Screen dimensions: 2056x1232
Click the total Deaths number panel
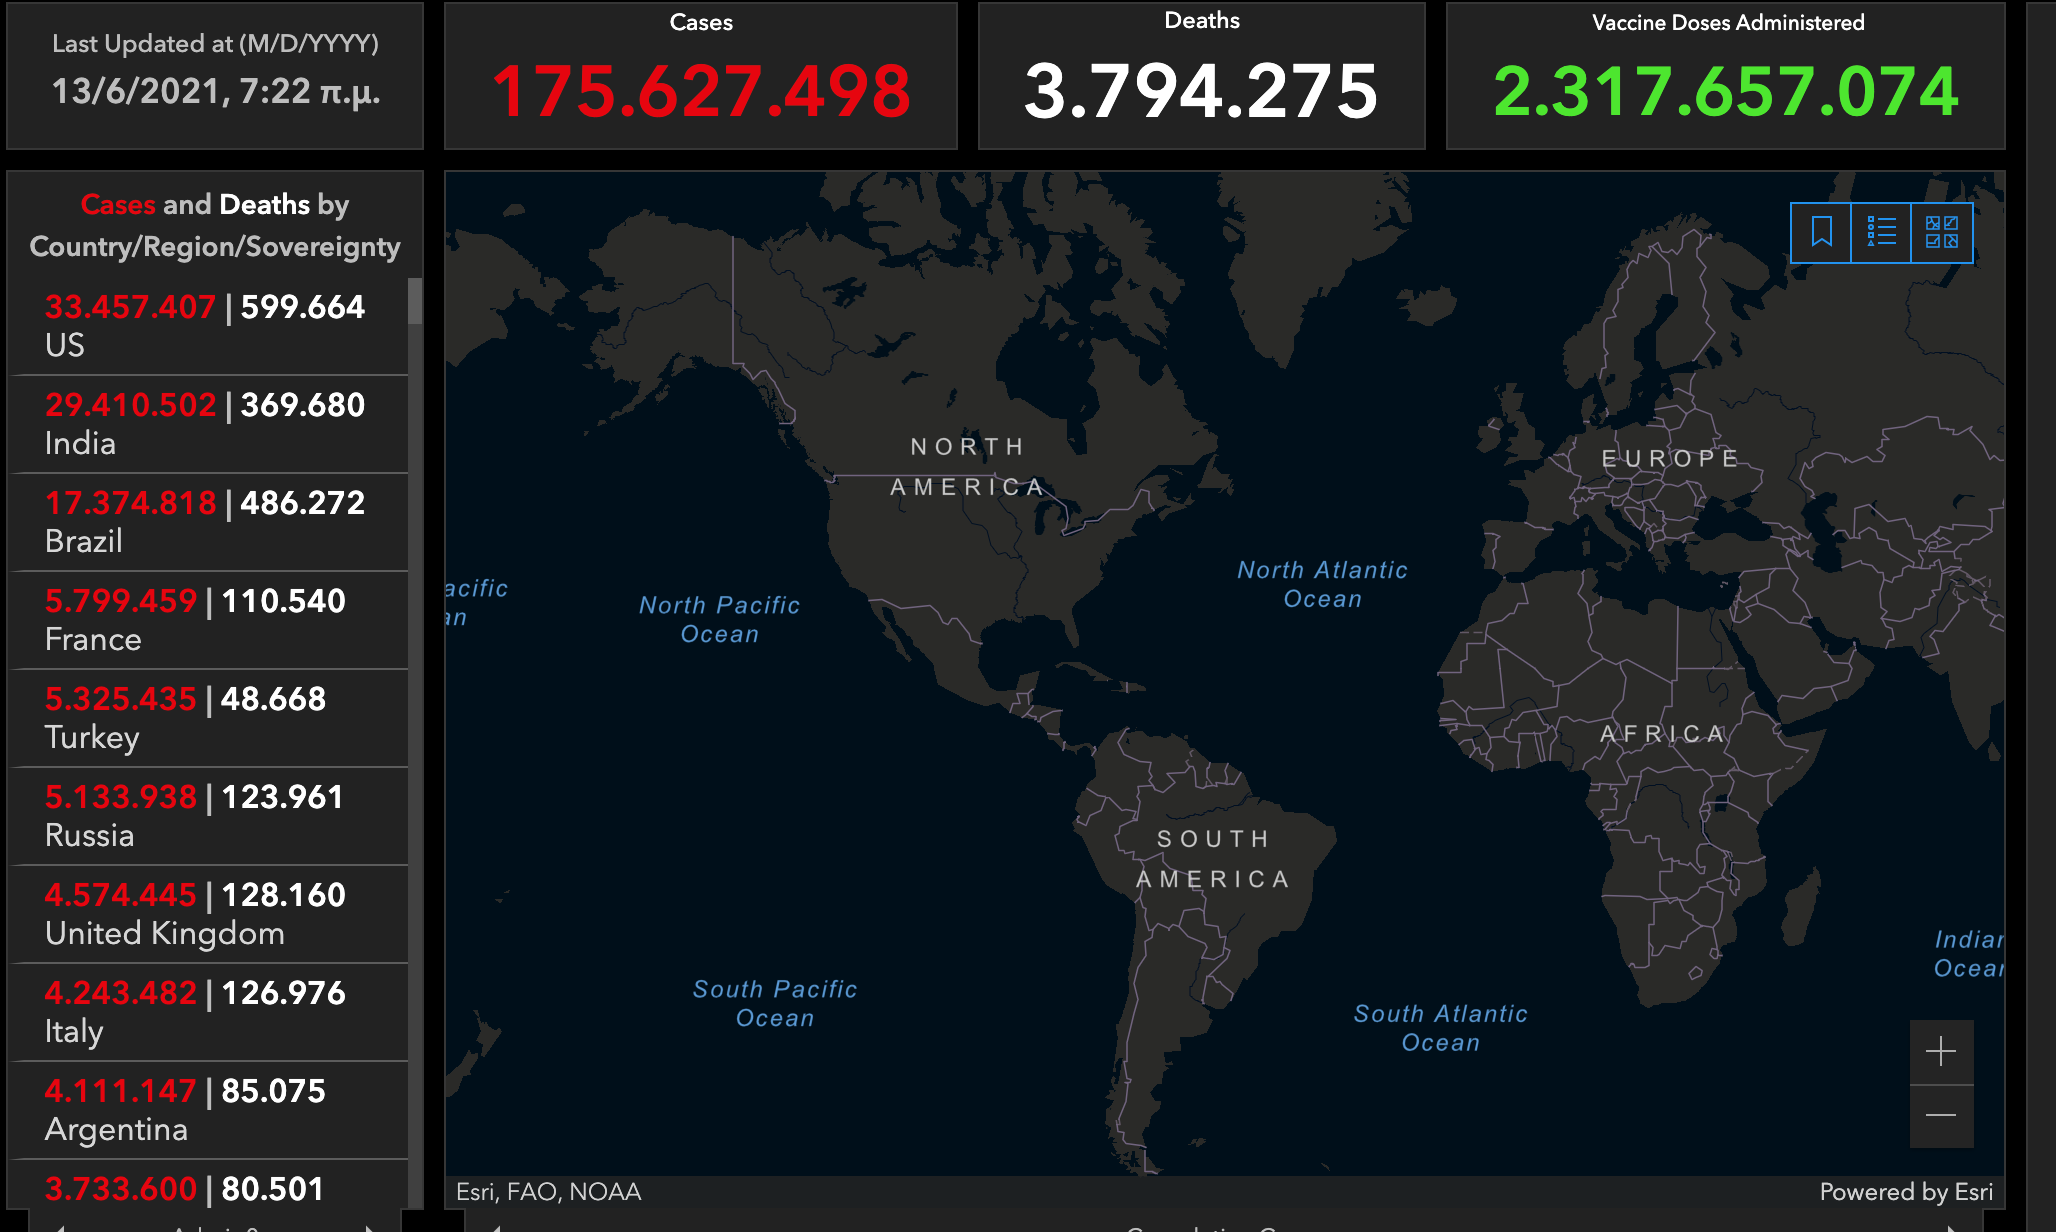tap(1201, 76)
